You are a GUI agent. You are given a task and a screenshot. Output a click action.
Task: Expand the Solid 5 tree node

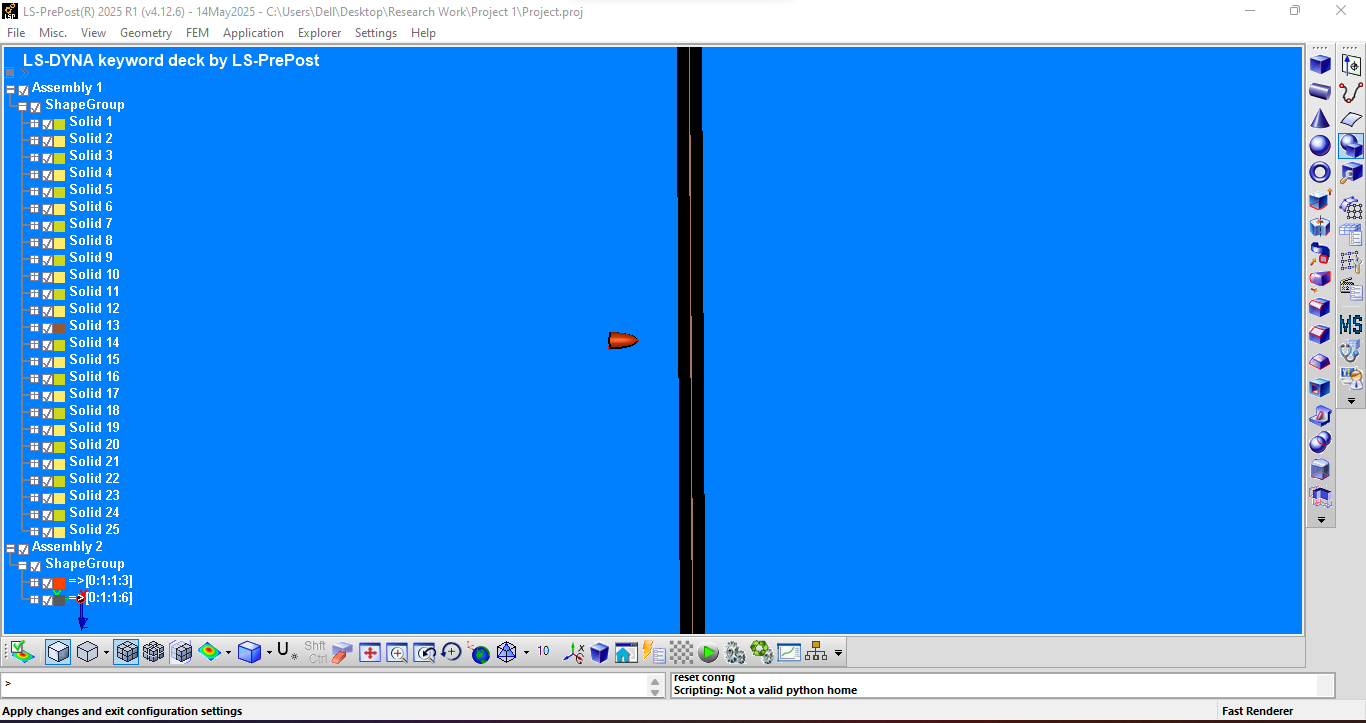(x=35, y=192)
